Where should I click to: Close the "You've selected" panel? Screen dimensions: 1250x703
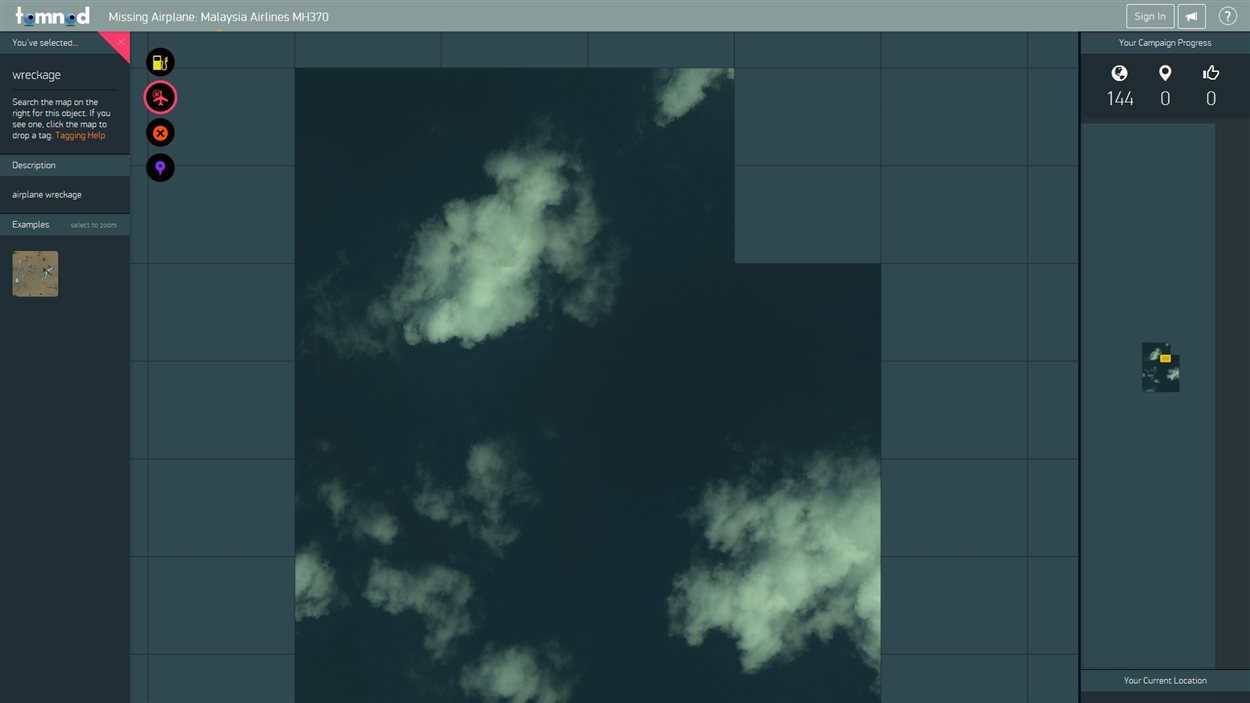click(121, 42)
